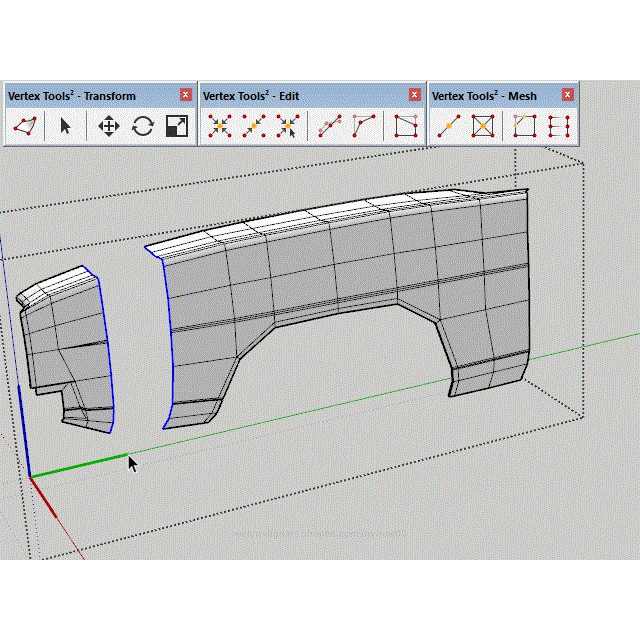This screenshot has height=640, width=640.
Task: Click the square with orange top edge icon
Action: click(525, 126)
